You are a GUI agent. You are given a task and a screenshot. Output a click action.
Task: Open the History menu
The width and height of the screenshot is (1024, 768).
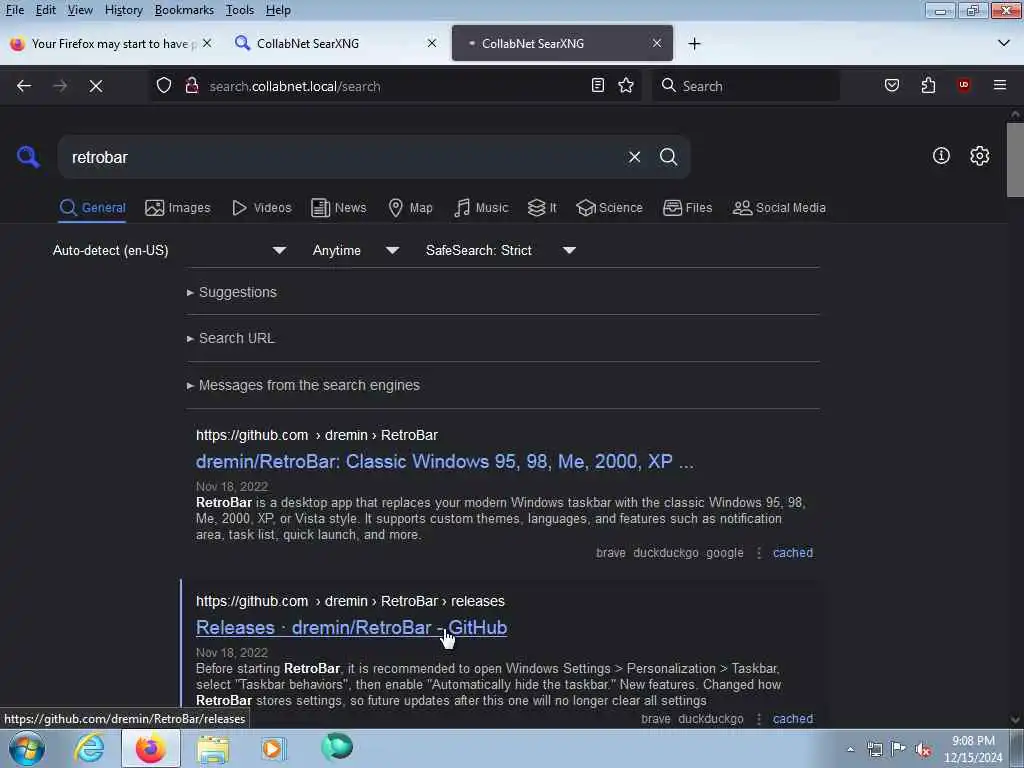click(123, 10)
